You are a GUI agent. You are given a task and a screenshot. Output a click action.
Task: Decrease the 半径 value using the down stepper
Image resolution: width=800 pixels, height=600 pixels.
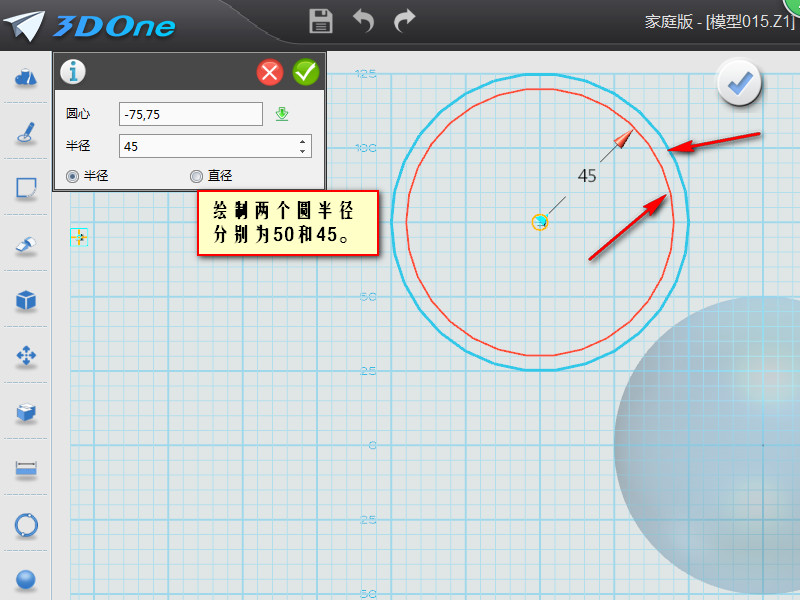click(x=303, y=151)
